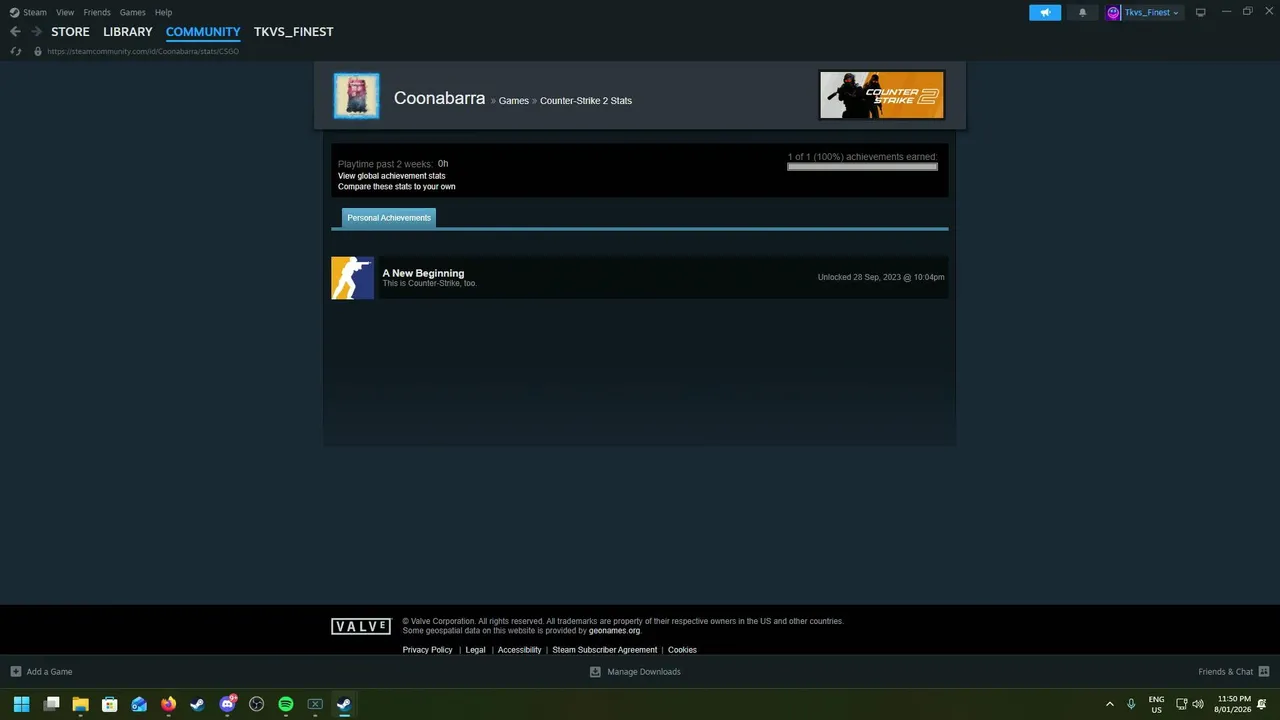The height and width of the screenshot is (720, 1280).
Task: Go forward with the right arrow button
Action: click(x=36, y=32)
